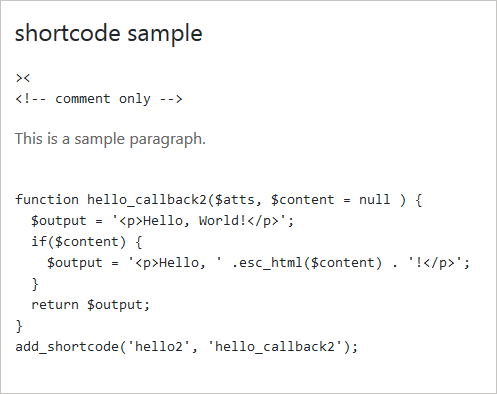Click 'This is a sample paragraph.' text

(110, 139)
